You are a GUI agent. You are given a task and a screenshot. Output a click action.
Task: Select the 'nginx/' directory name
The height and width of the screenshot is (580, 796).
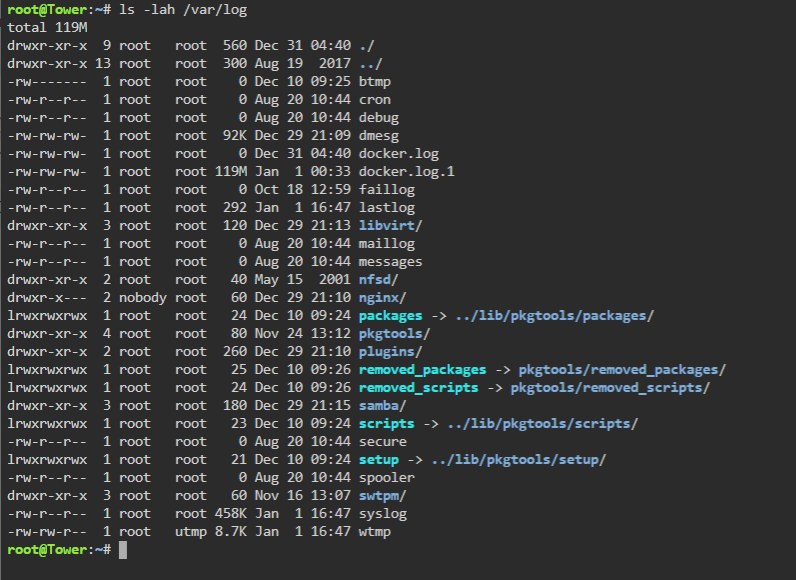click(382, 298)
